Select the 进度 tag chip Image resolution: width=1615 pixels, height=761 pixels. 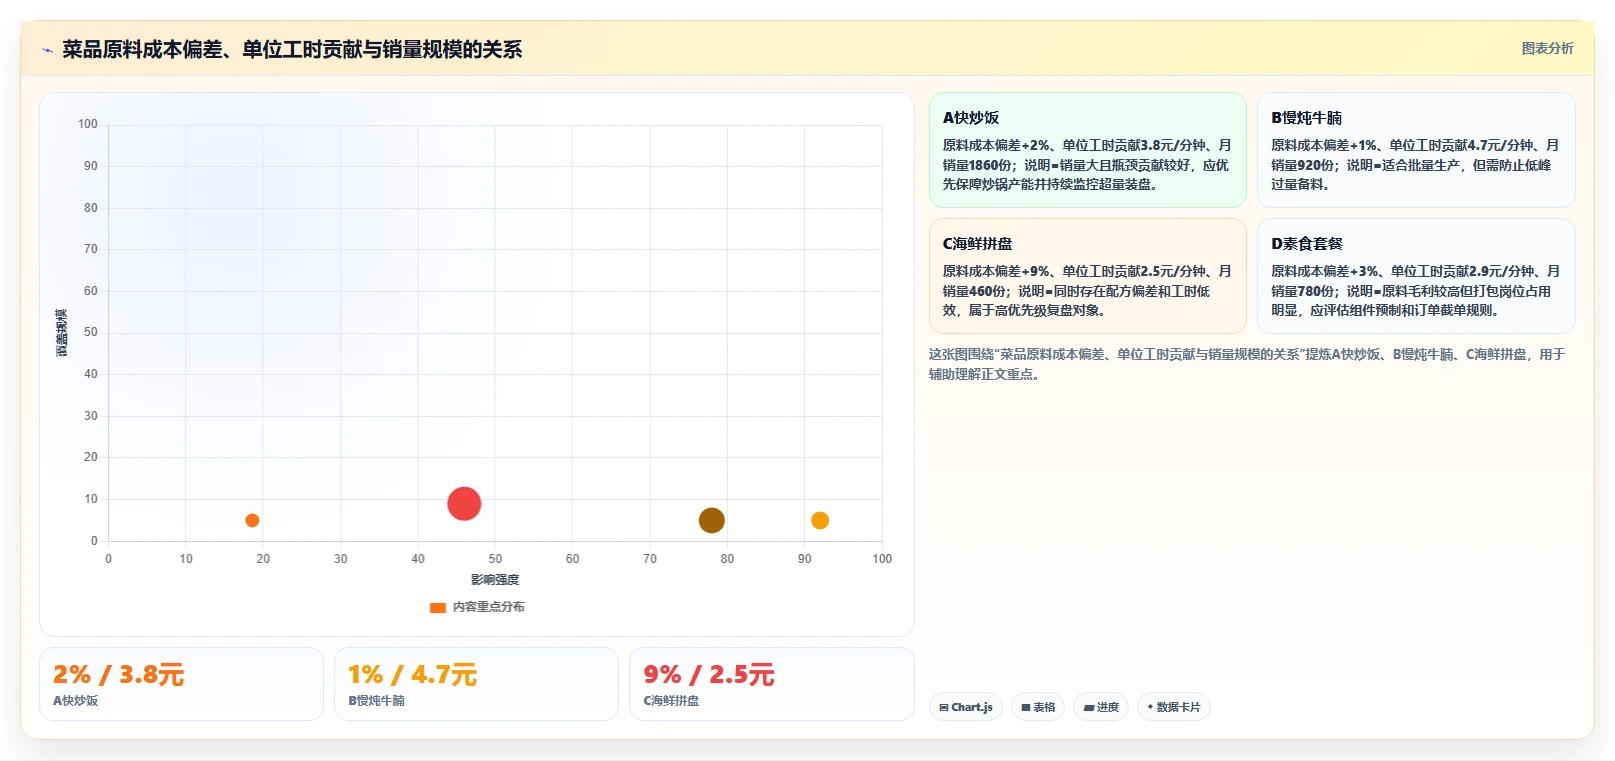pyautogui.click(x=1101, y=707)
